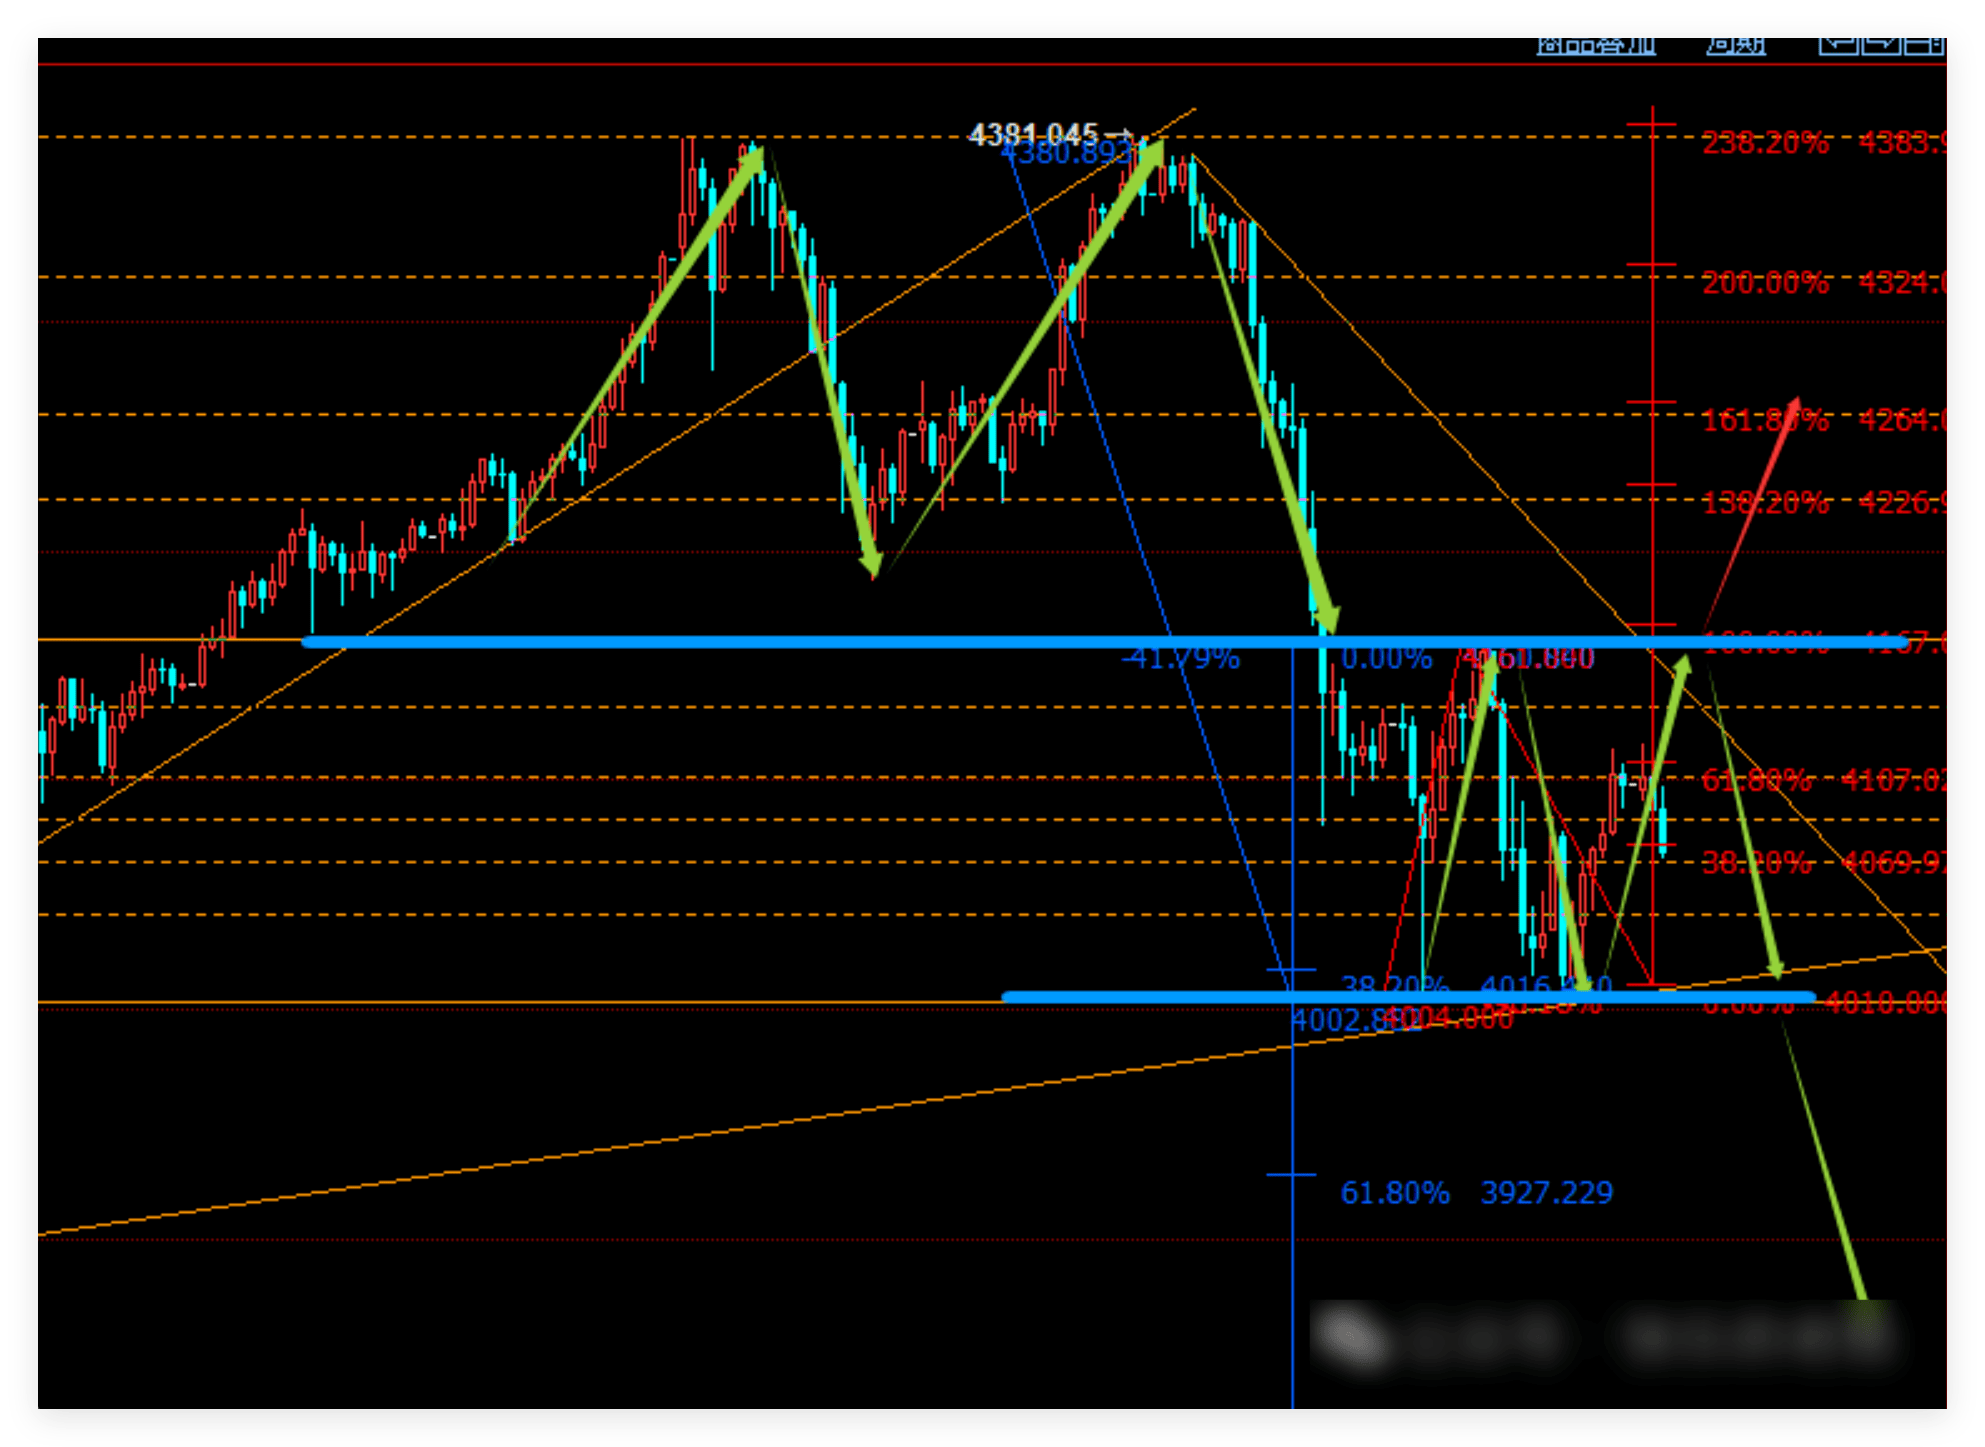This screenshot has width=1985, height=1447.
Task: Click the -41.79% blue percentage label
Action: click(1180, 658)
